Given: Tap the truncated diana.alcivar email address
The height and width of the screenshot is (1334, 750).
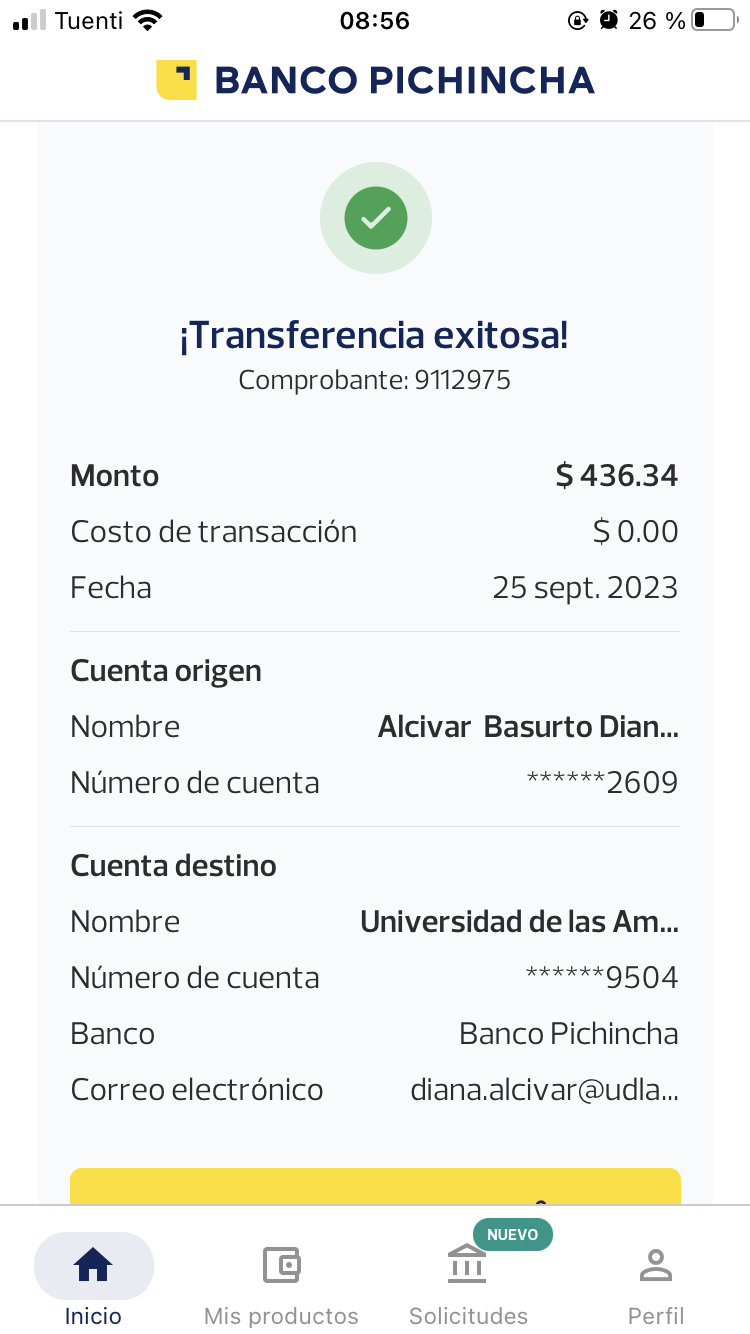Looking at the screenshot, I should 544,1090.
